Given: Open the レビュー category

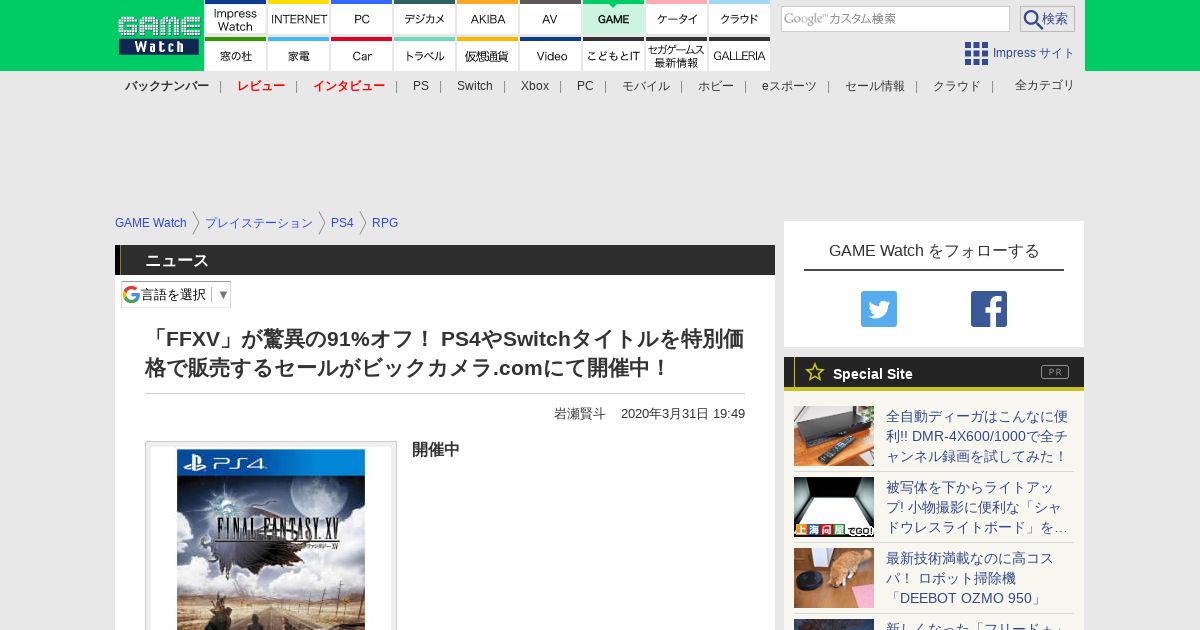Looking at the screenshot, I should click(261, 86).
